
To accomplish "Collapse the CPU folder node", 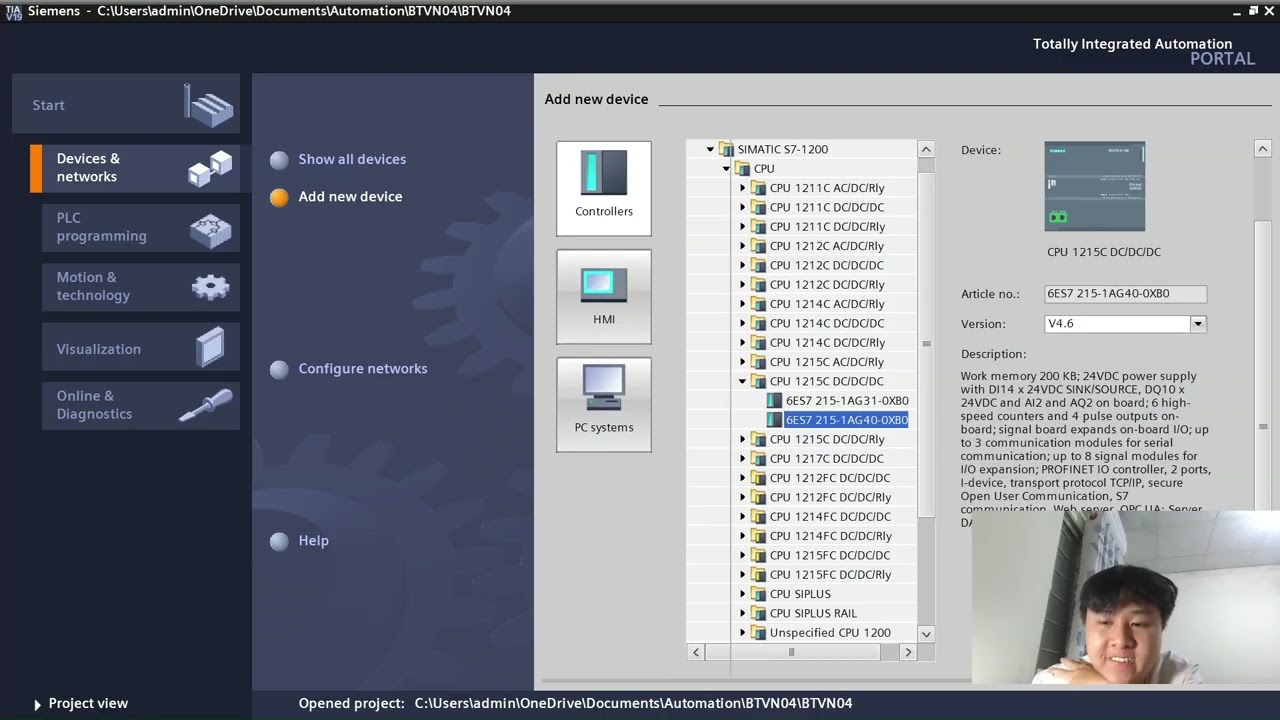I will pos(726,169).
